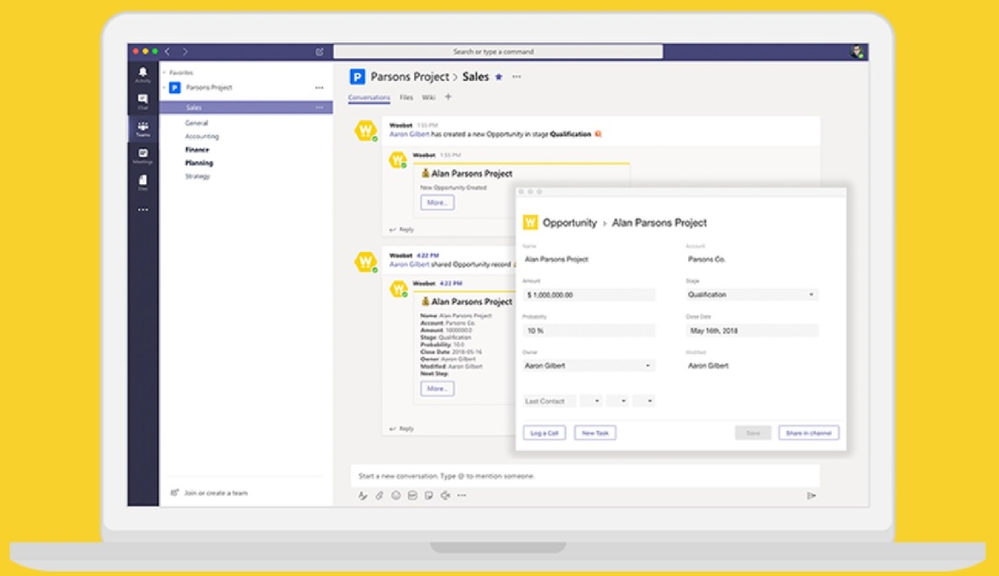This screenshot has height=576, width=999.
Task: Click More button in second Woobot card
Action: (437, 389)
